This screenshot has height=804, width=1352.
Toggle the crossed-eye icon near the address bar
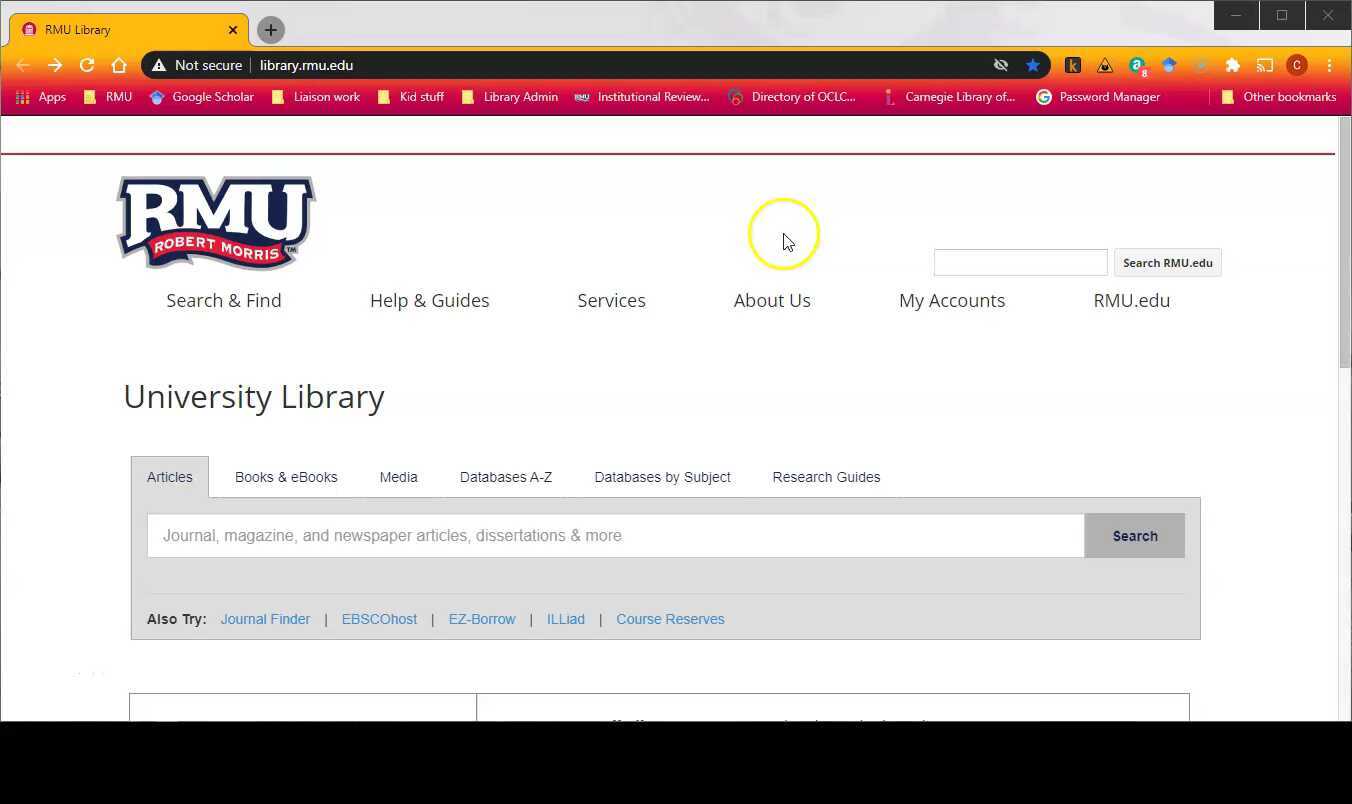[1000, 65]
